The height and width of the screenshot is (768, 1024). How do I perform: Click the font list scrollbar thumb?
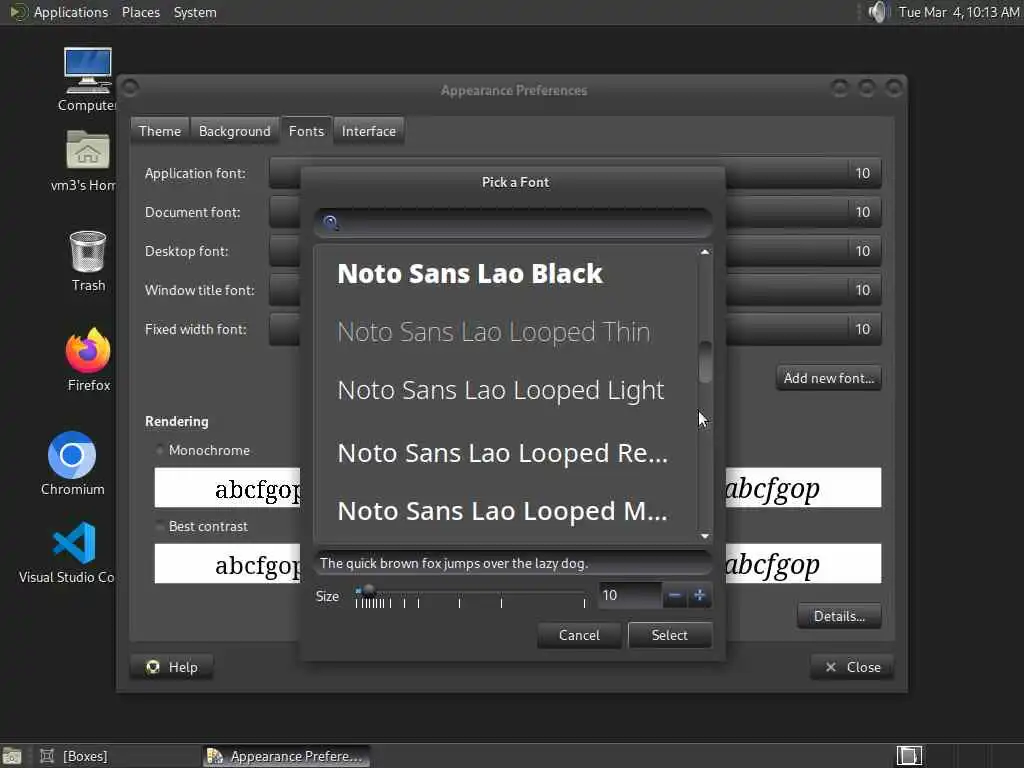(x=705, y=361)
